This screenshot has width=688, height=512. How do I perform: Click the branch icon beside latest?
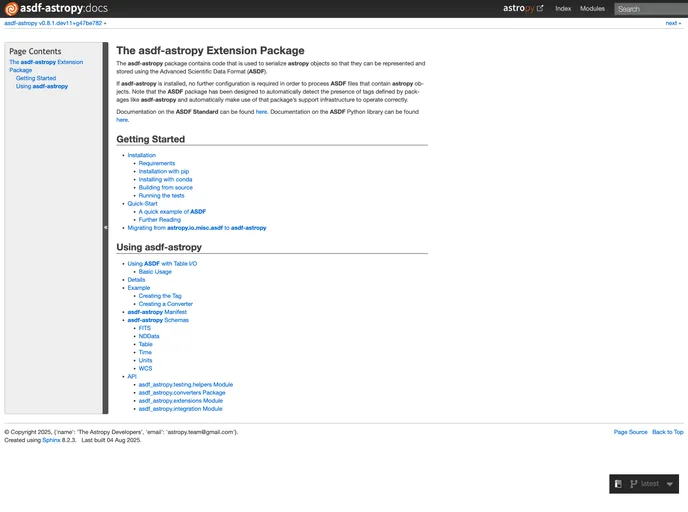click(633, 483)
